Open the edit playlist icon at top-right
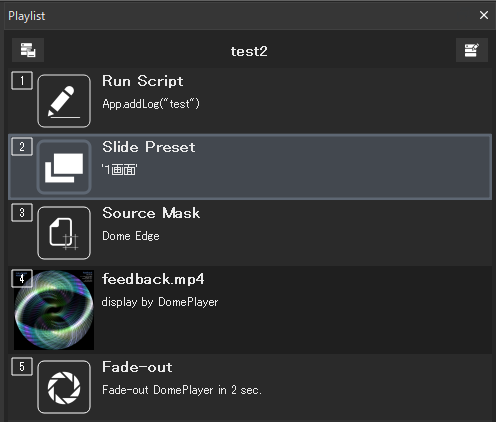The height and width of the screenshot is (422, 496). (472, 50)
